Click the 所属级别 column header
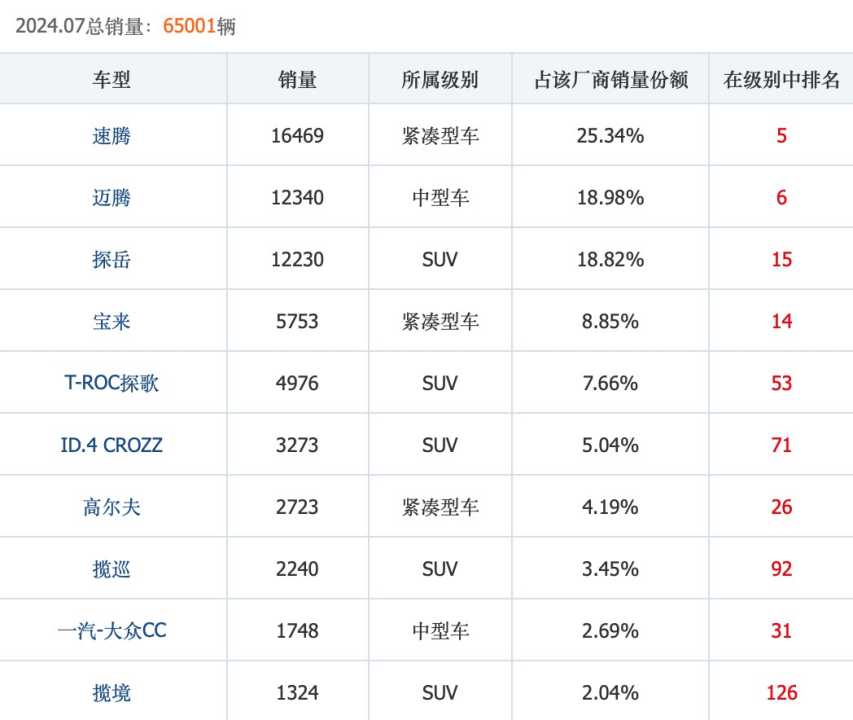 439,79
